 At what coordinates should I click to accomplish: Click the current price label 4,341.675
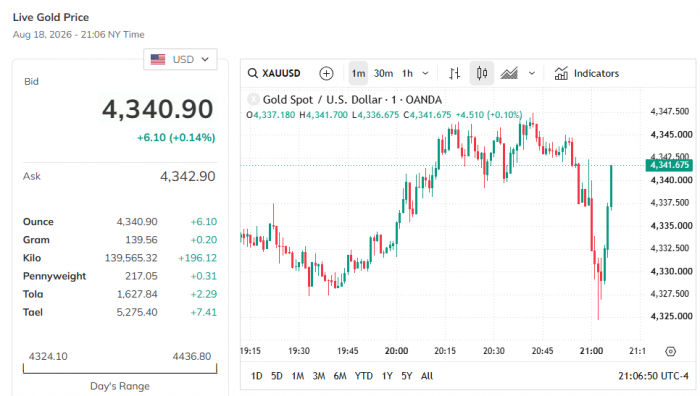pos(669,165)
